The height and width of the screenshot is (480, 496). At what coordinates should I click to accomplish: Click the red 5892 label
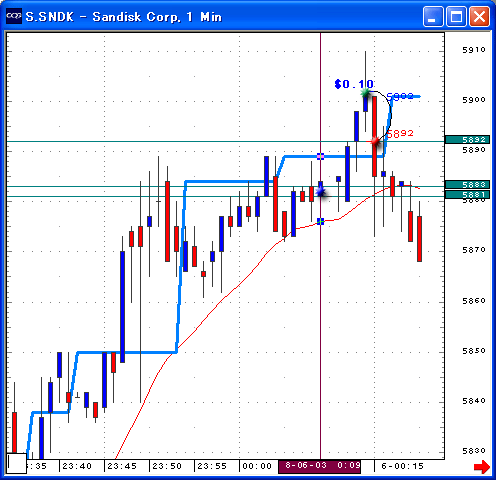click(x=400, y=133)
